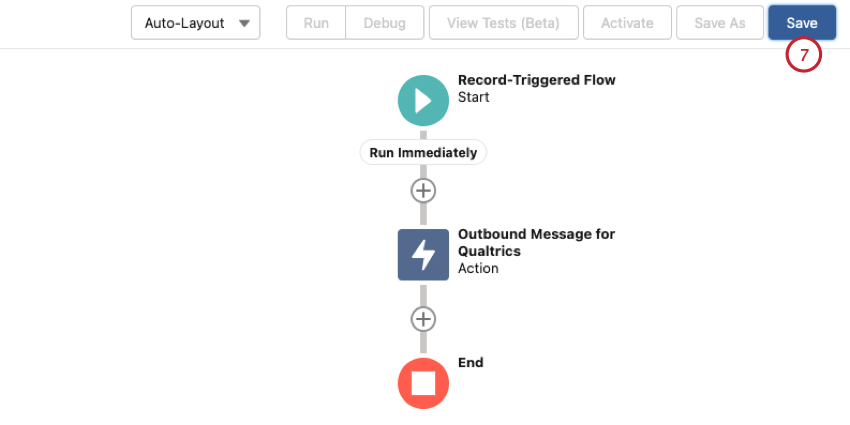
Task: Add element via plus below Run Immediately
Action: point(423,191)
